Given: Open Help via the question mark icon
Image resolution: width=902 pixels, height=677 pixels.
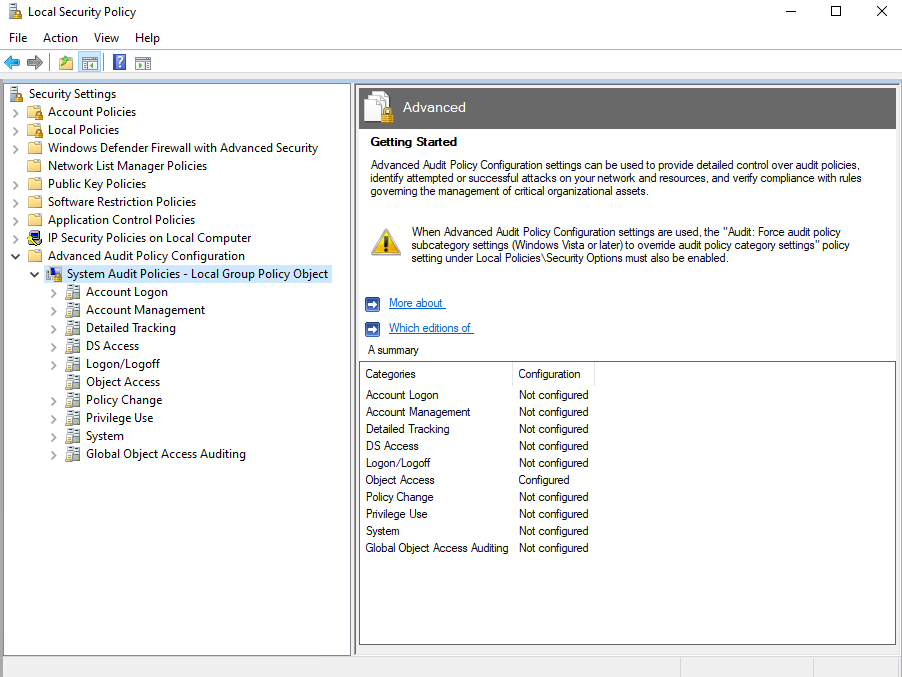Looking at the screenshot, I should (x=119, y=63).
